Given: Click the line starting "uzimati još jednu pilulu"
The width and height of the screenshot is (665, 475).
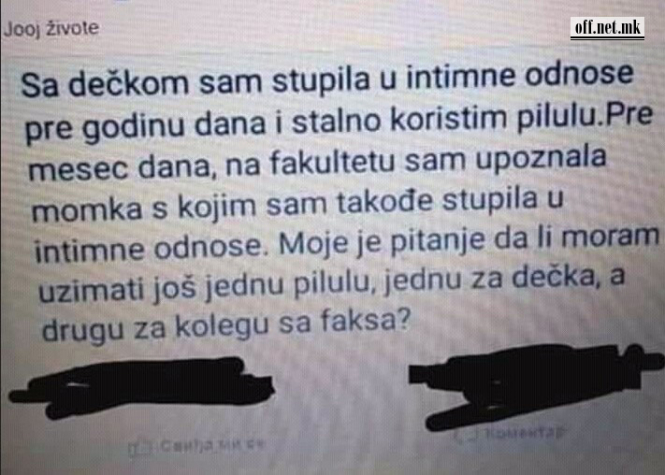Looking at the screenshot, I should (x=332, y=282).
